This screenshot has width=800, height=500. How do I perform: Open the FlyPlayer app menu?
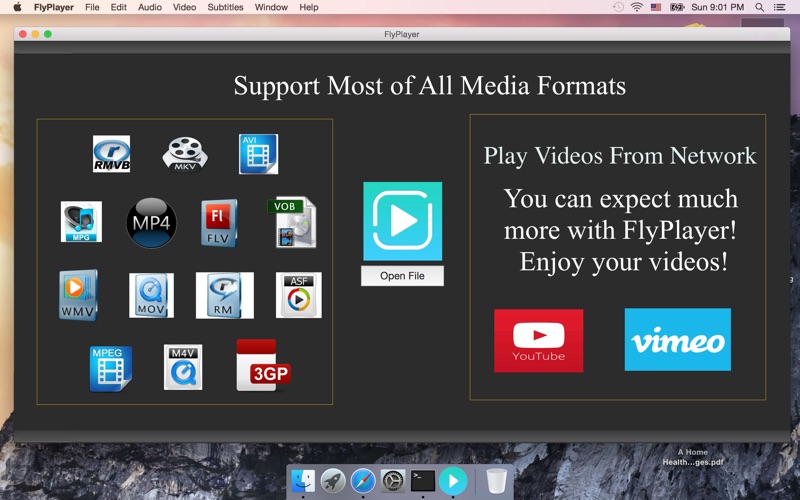click(x=54, y=7)
